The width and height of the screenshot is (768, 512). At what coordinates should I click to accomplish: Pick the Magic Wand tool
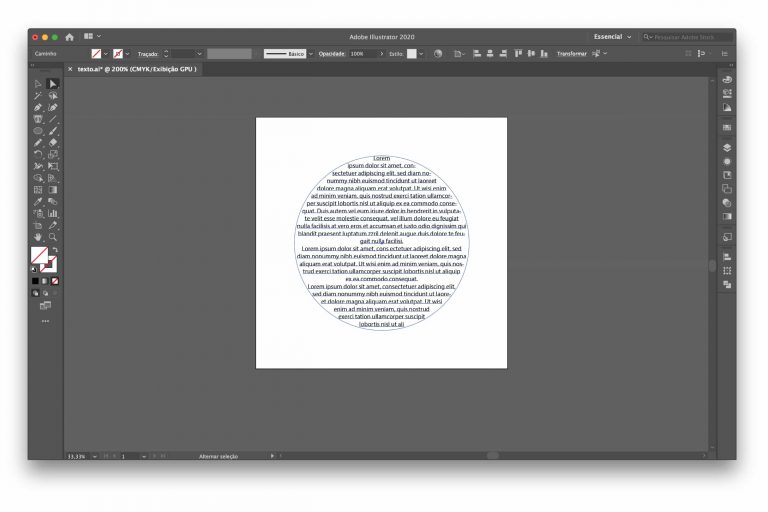point(38,96)
